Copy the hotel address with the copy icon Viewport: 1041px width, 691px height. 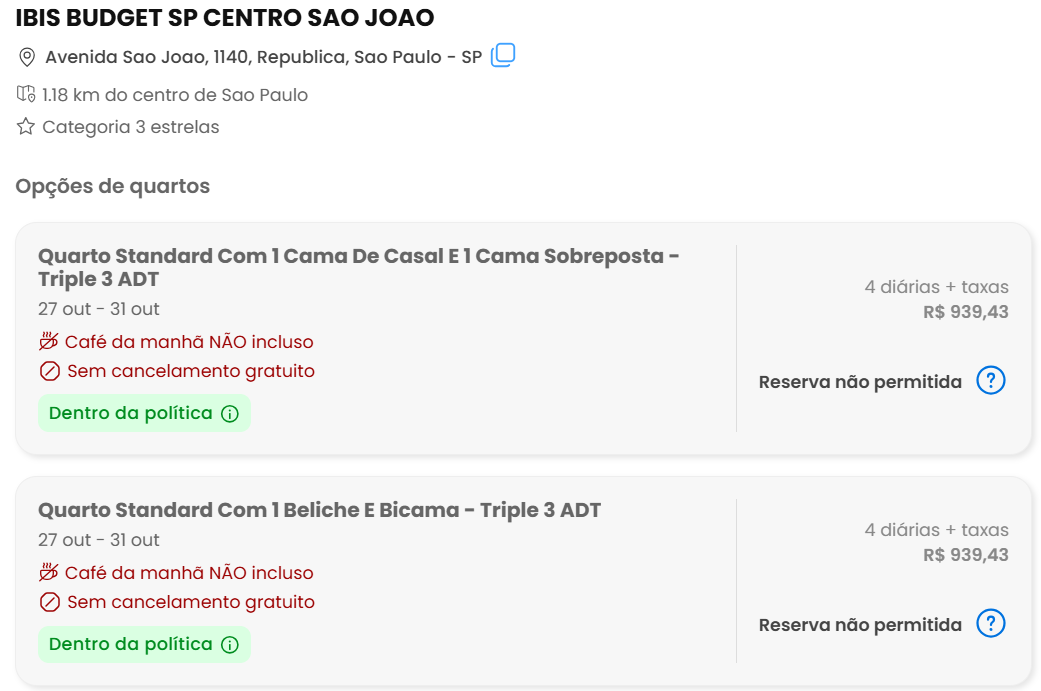[503, 55]
